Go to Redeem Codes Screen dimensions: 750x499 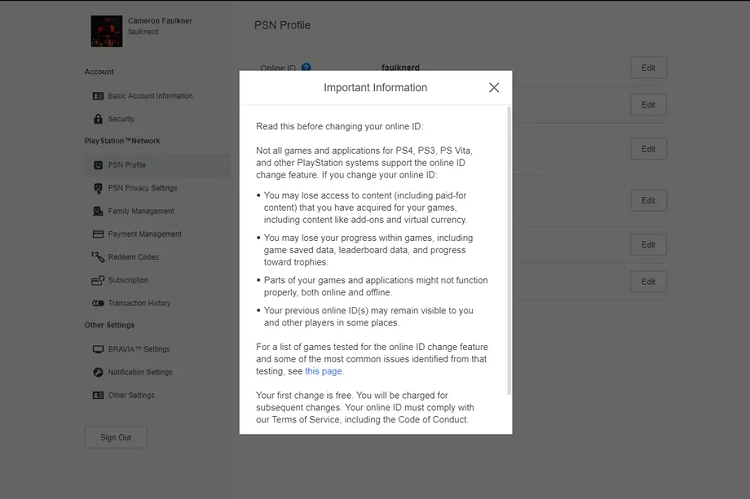tap(133, 257)
